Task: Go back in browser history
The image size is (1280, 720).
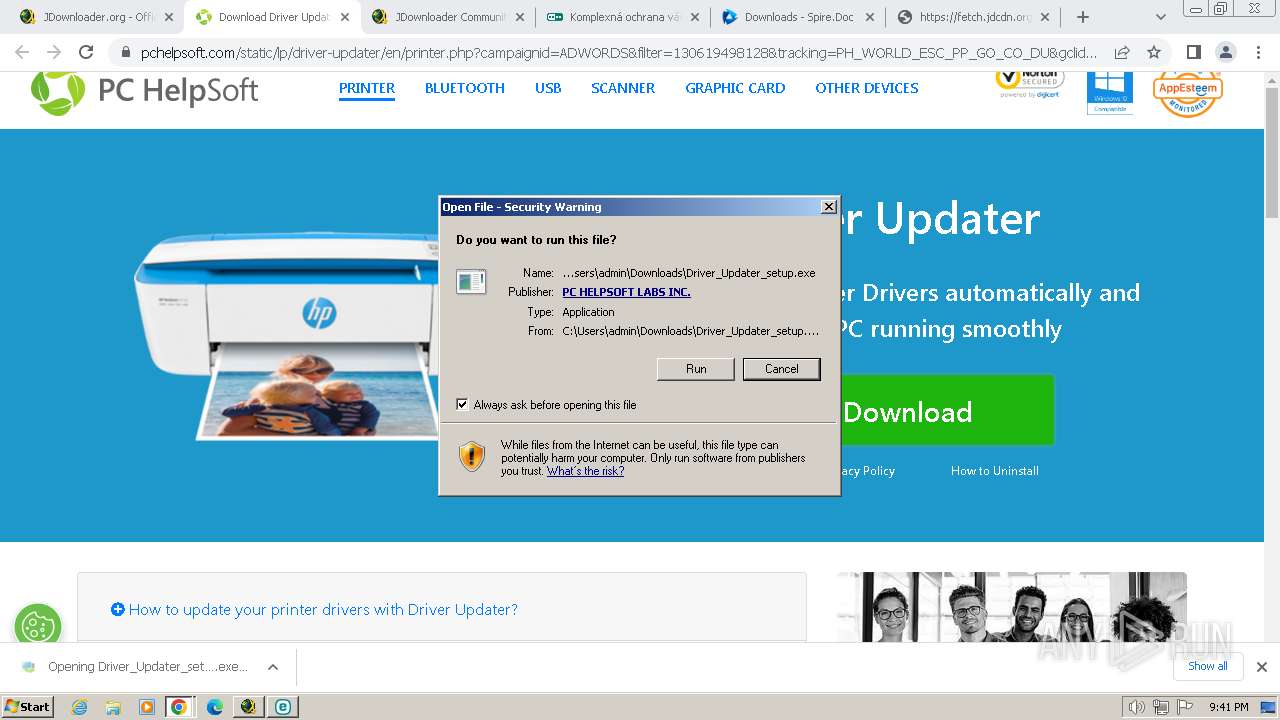Action: tap(22, 53)
